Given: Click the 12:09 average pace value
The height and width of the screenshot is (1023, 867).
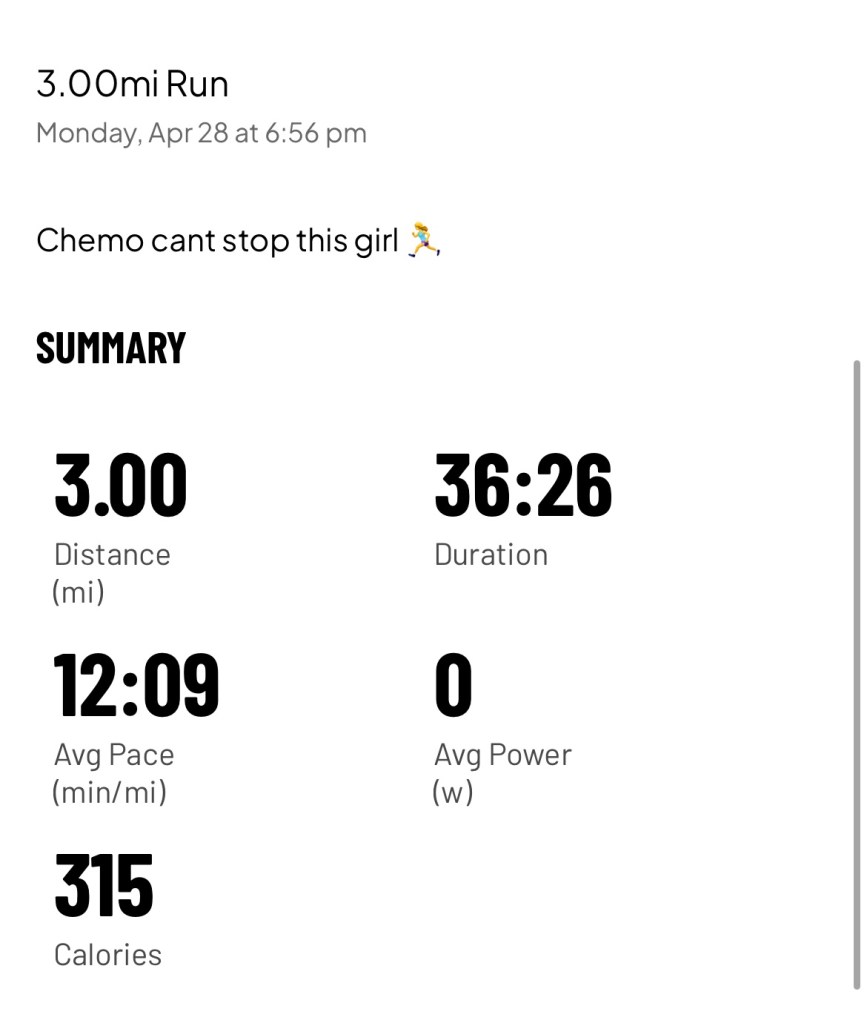Looking at the screenshot, I should [x=136, y=686].
